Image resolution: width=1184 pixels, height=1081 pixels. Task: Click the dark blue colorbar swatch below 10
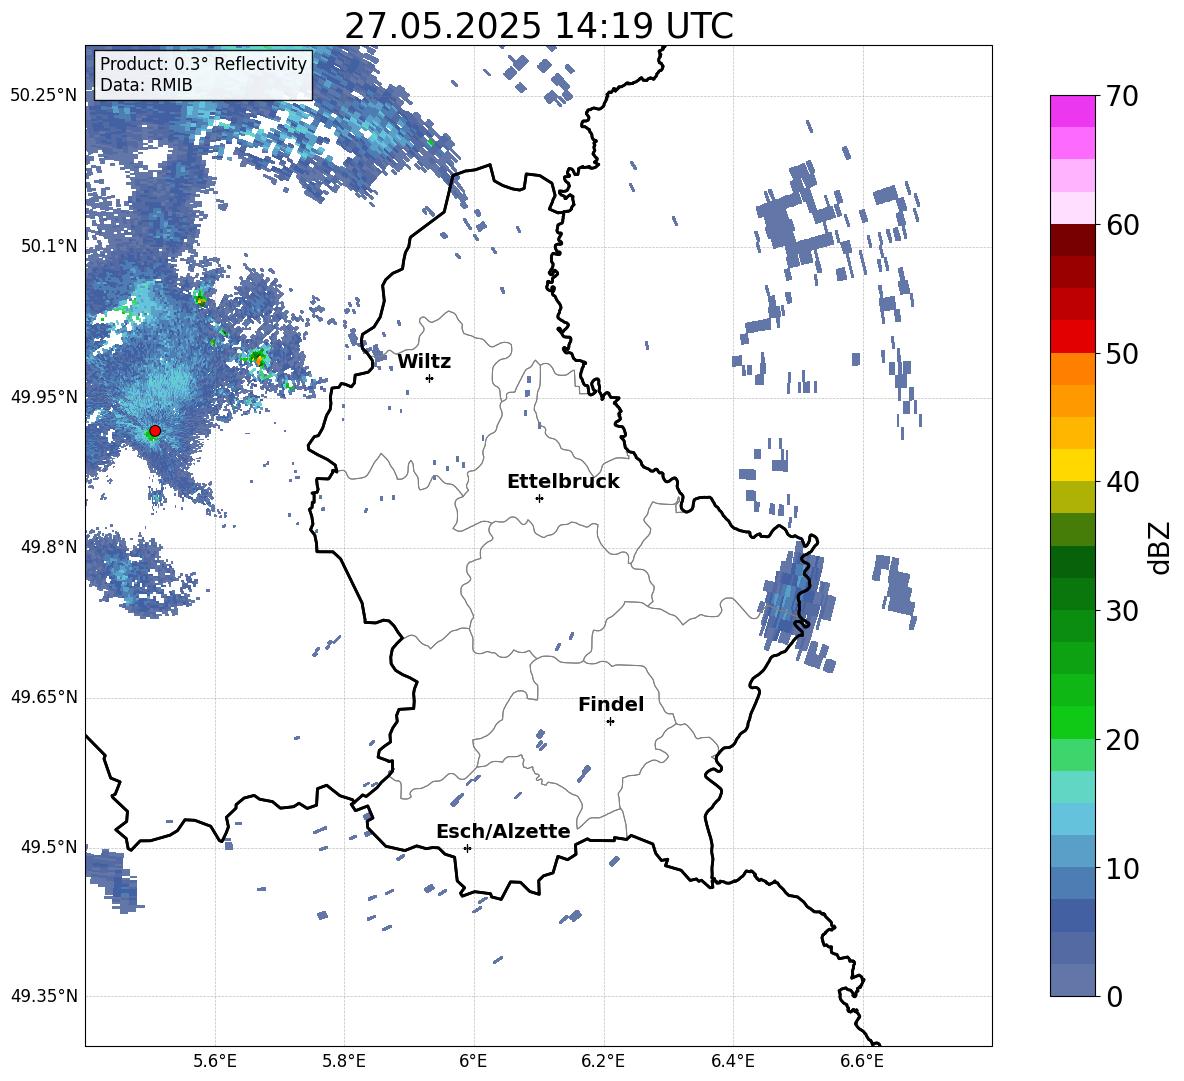coord(1072,915)
